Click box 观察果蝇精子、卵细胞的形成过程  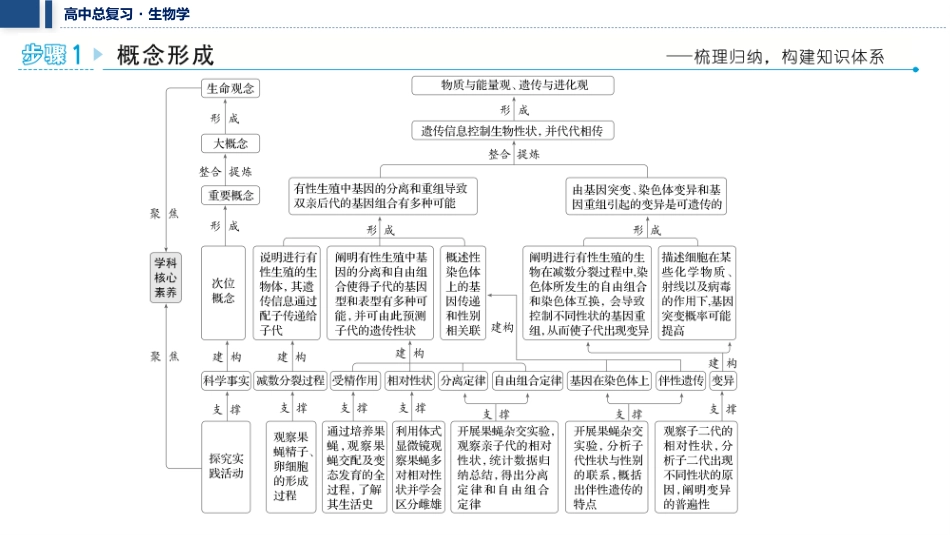coord(291,467)
